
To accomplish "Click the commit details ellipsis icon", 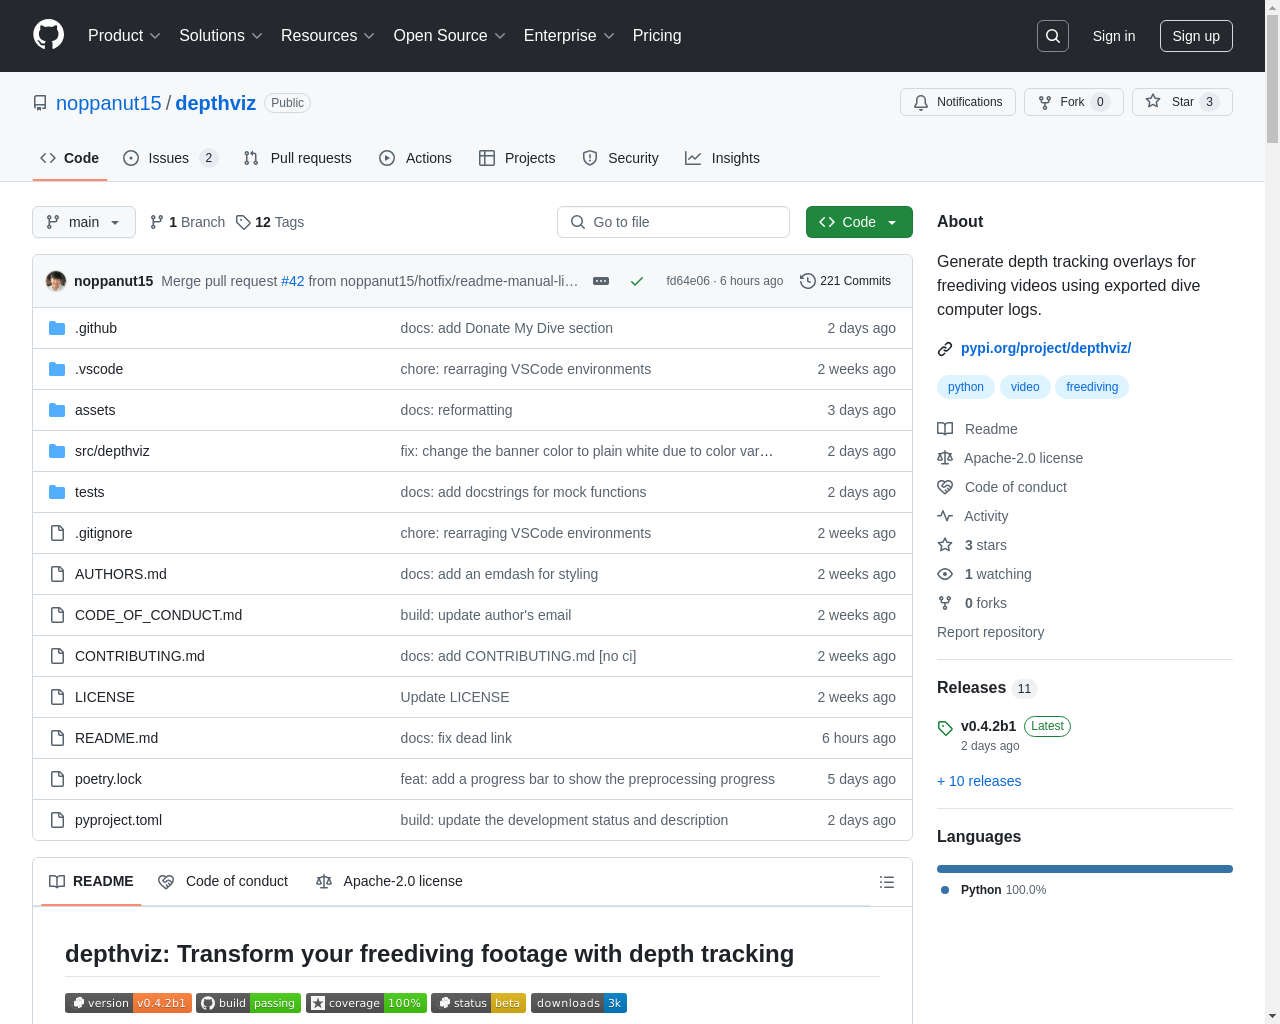I will coord(601,281).
